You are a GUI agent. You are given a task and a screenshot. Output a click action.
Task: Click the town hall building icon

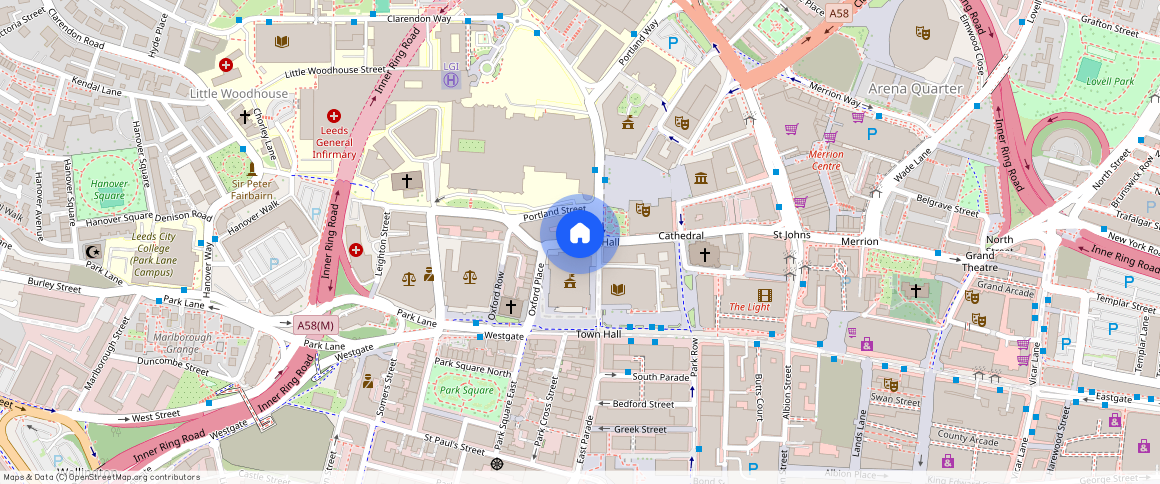tap(569, 282)
